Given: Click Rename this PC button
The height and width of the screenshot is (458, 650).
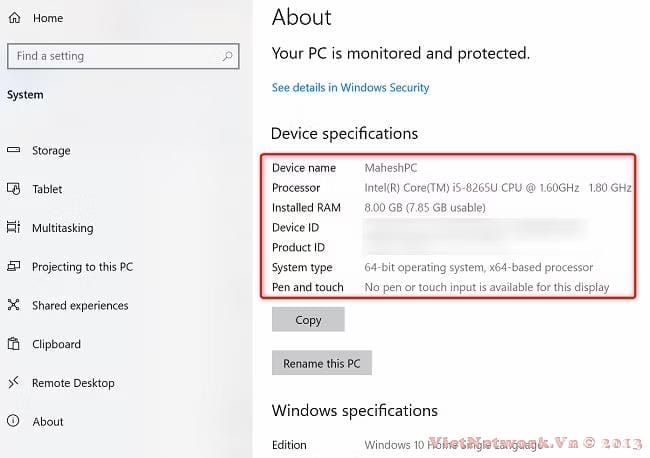Looking at the screenshot, I should pos(321,363).
